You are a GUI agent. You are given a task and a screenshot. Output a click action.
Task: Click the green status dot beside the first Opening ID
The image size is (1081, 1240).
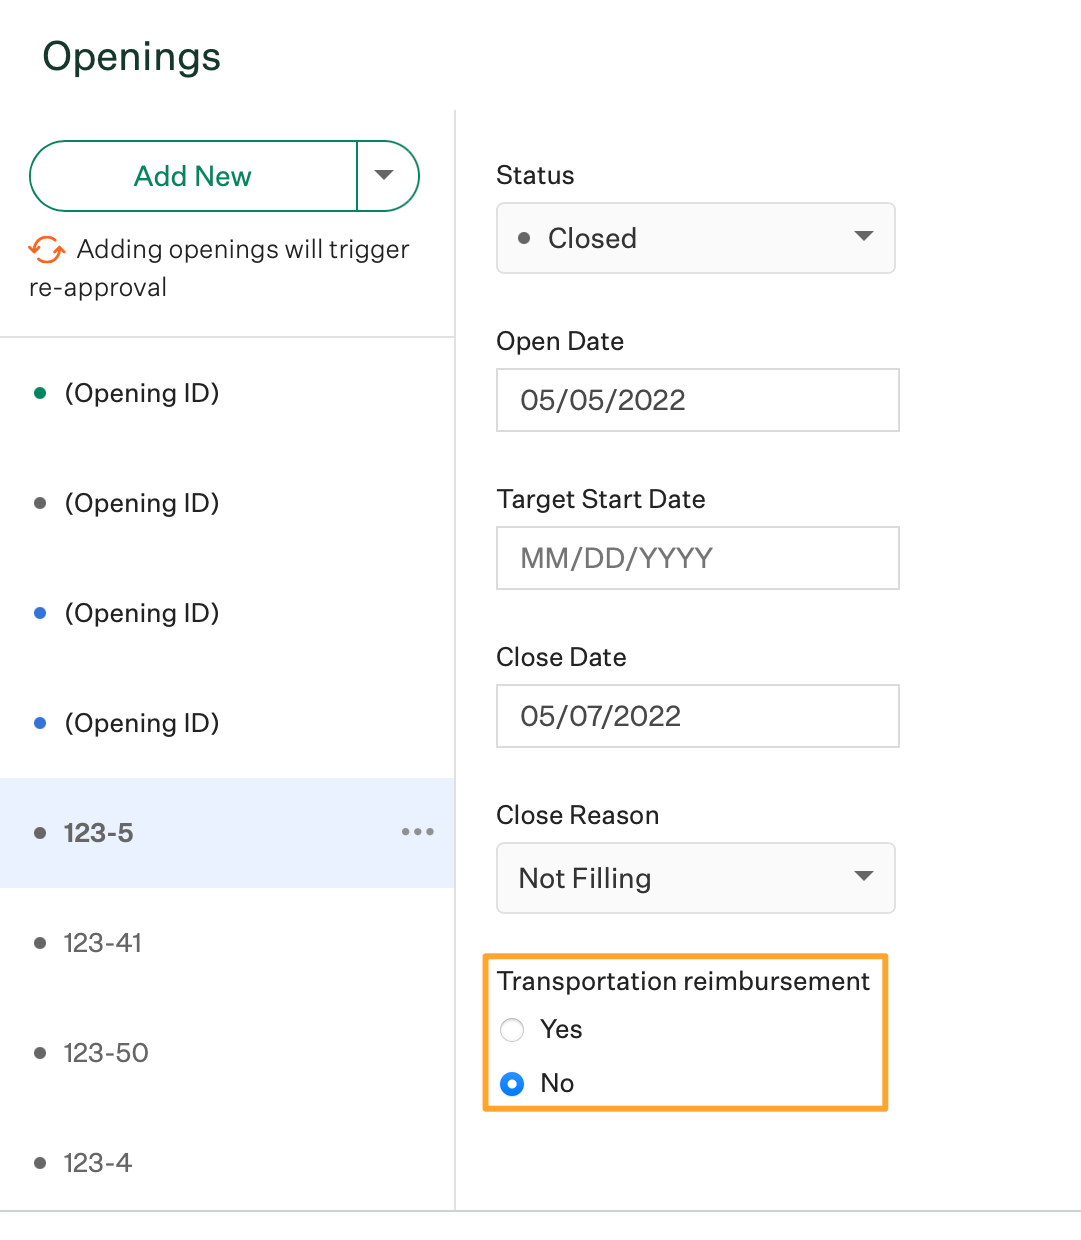[x=39, y=393]
